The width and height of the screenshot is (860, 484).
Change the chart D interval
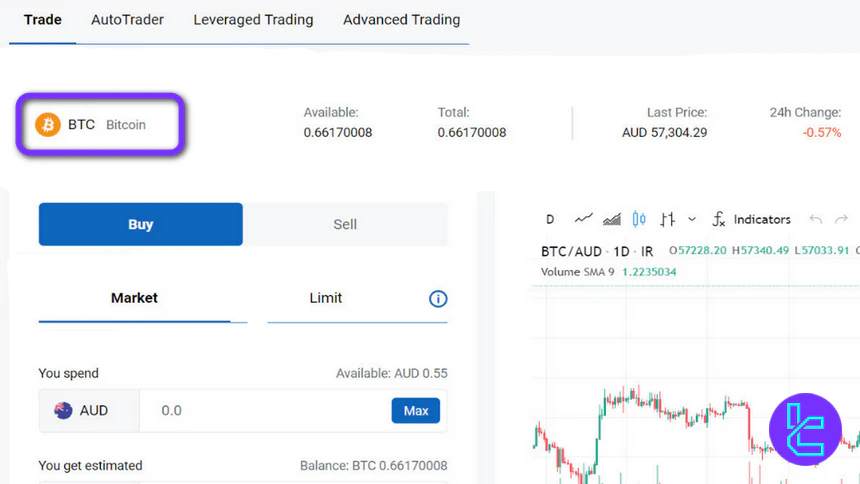(x=550, y=220)
